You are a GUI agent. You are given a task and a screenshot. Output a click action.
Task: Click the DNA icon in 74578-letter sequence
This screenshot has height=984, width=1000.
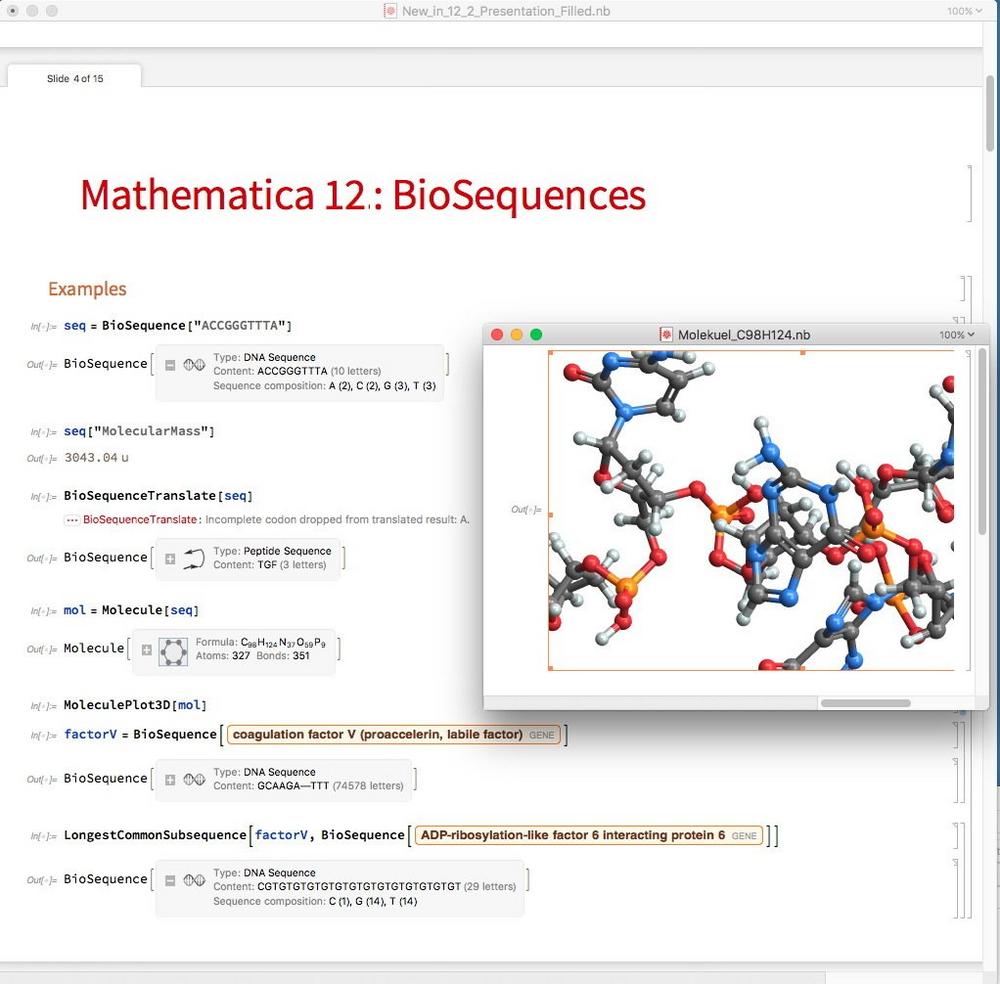(x=194, y=780)
